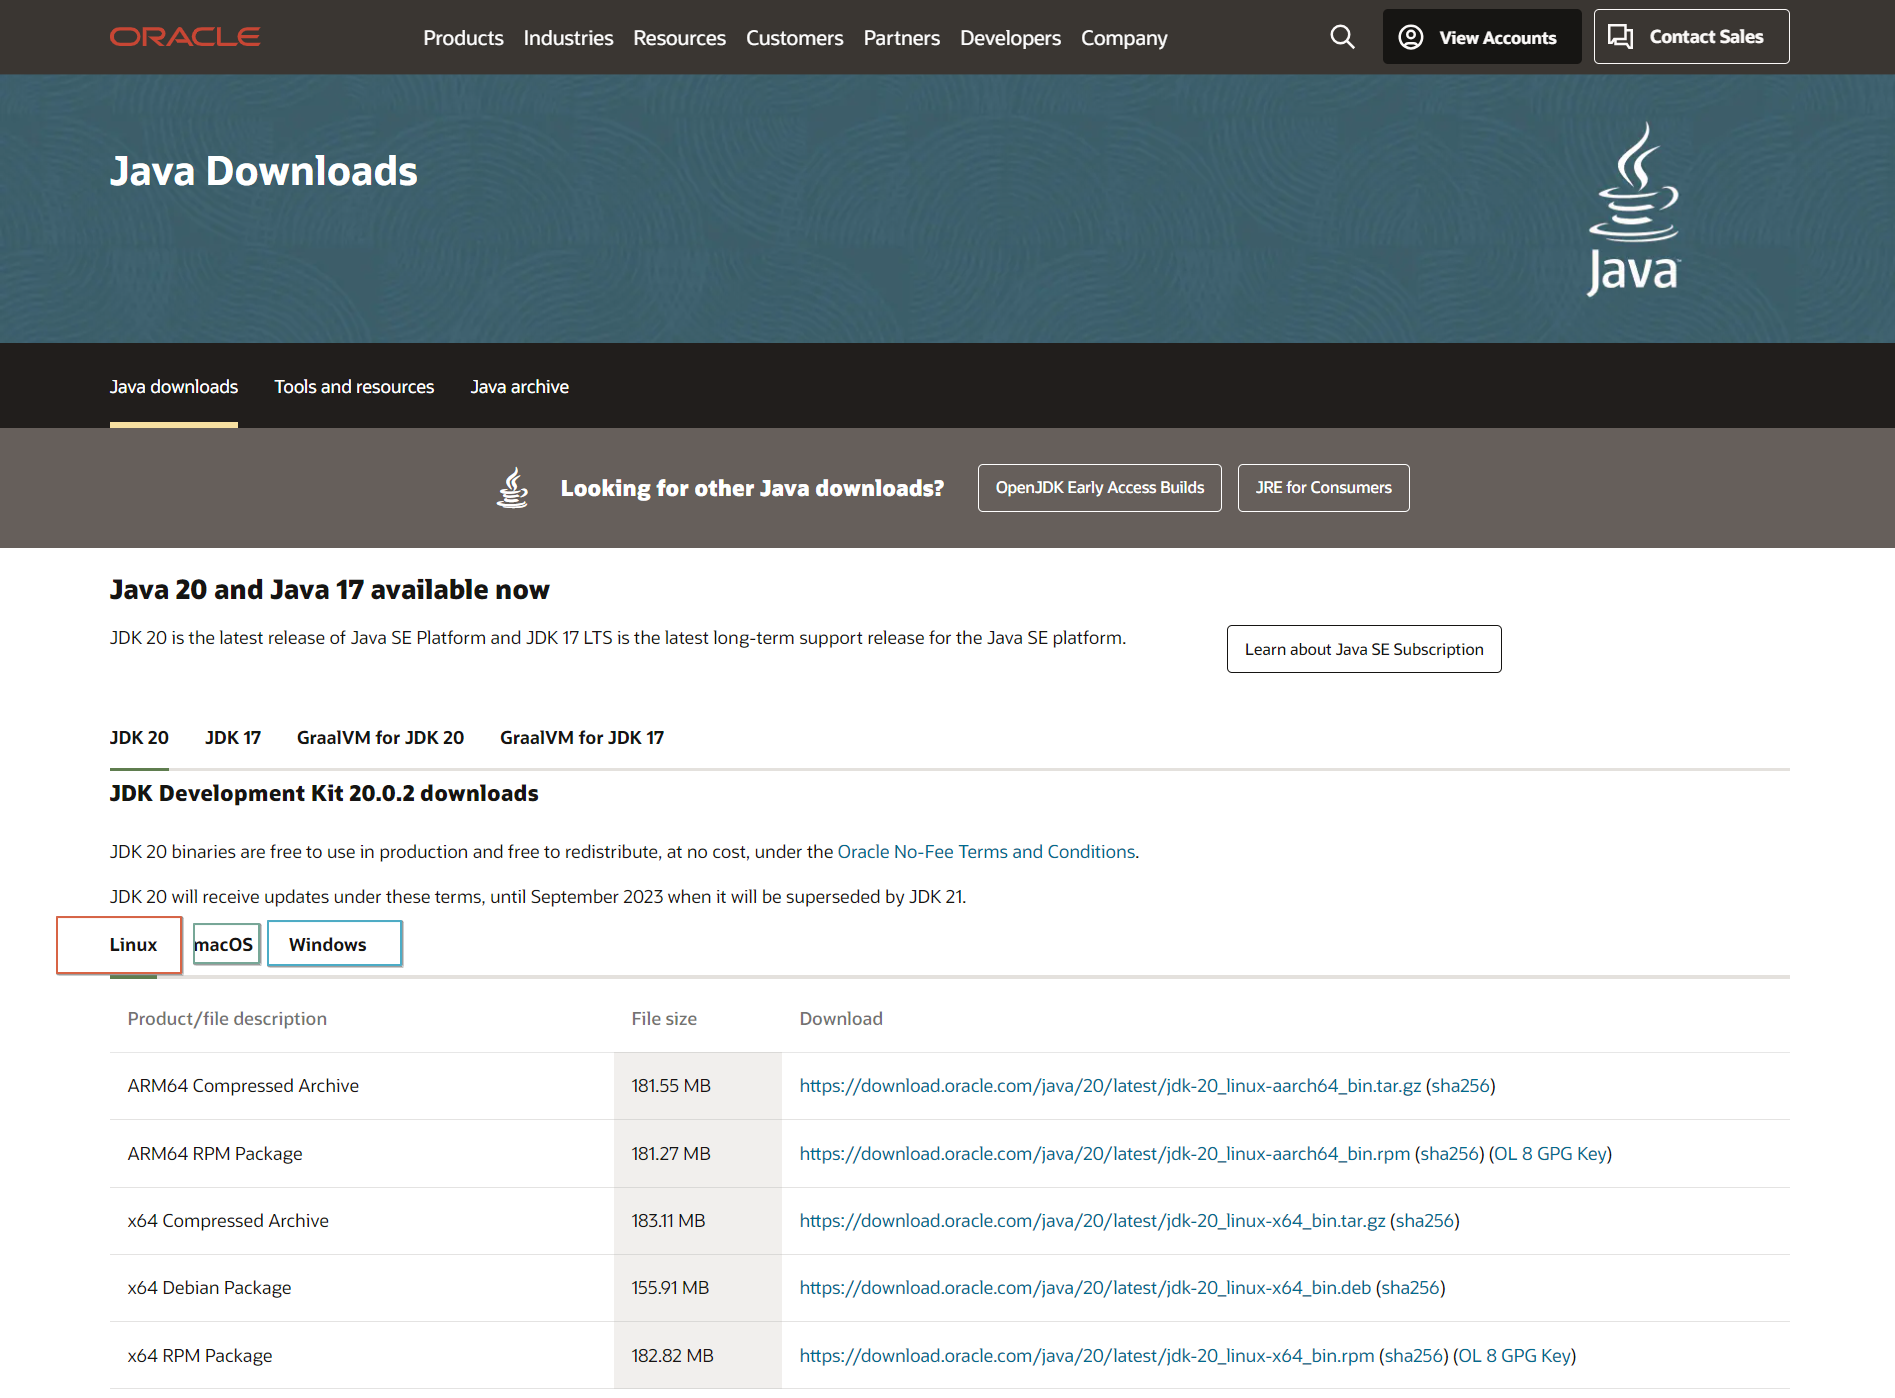Download jdk-20_linux-aarch64_bin.tar.gz link
This screenshot has width=1895, height=1398.
point(1110,1086)
